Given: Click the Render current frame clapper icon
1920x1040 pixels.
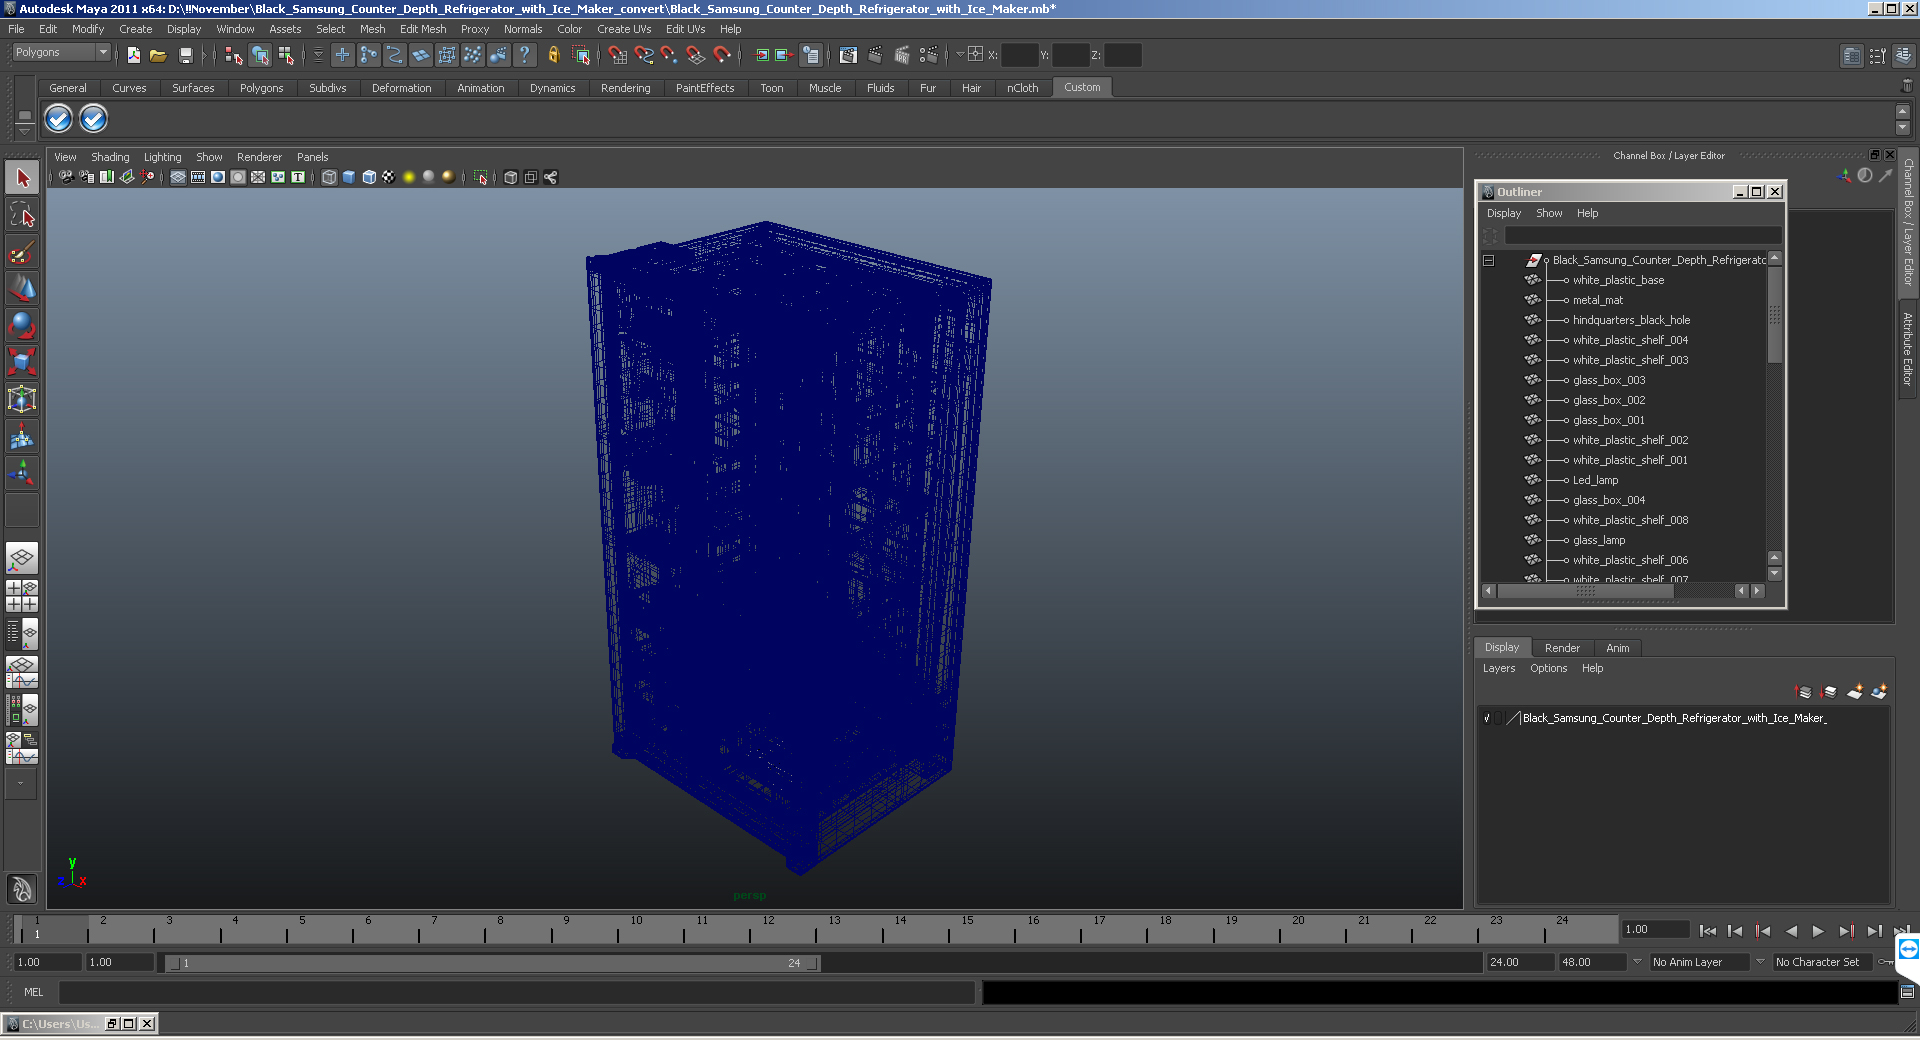Looking at the screenshot, I should (x=875, y=55).
